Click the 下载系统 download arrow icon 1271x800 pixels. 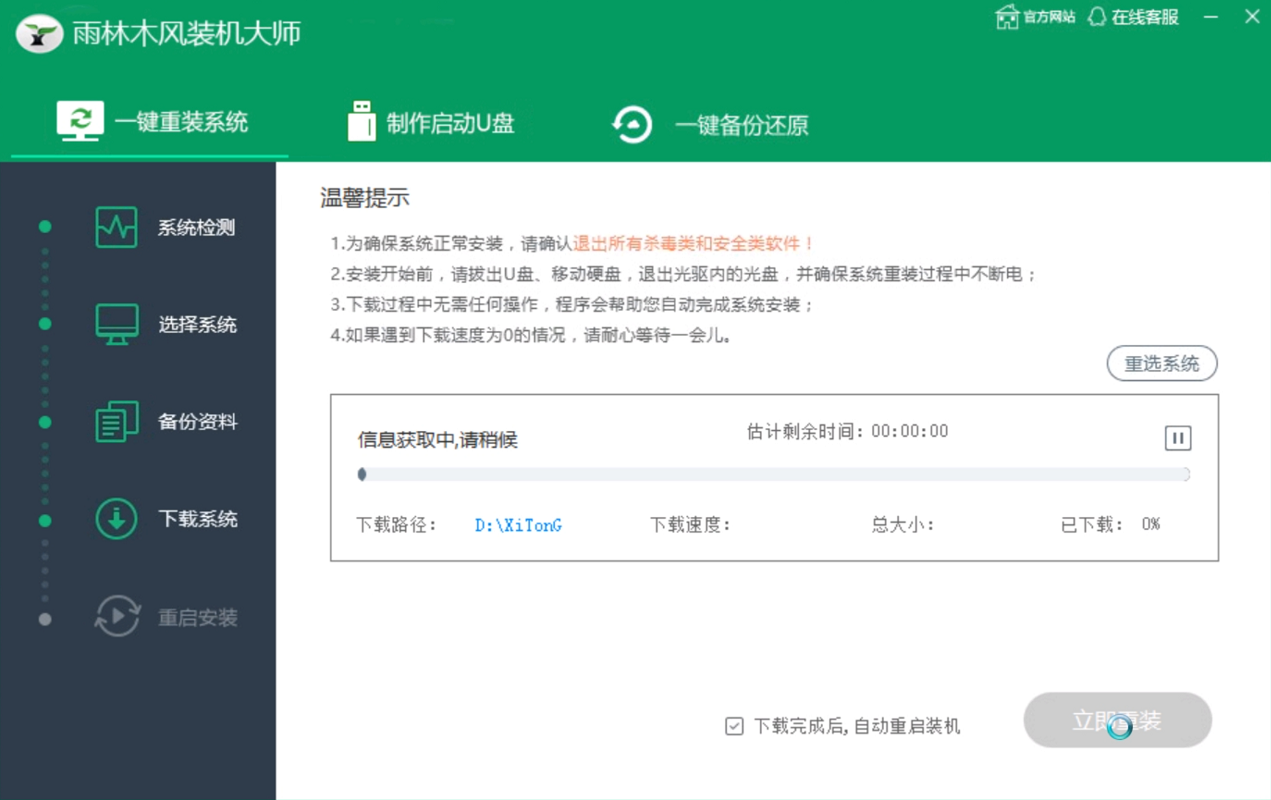pos(117,519)
